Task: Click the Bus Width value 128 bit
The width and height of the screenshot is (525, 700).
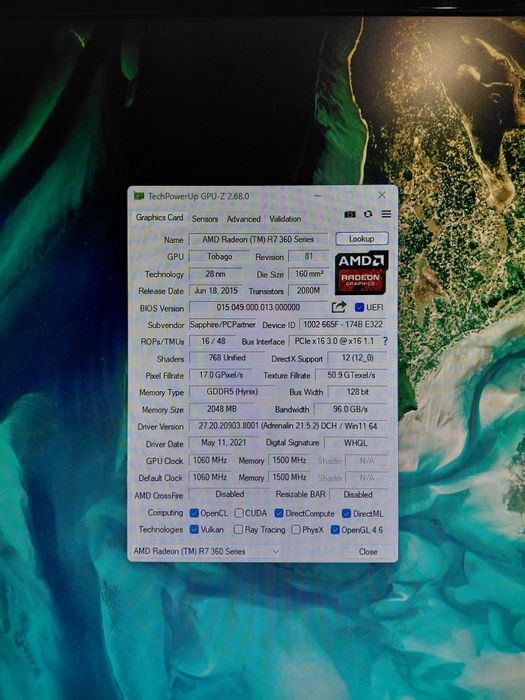Action: [x=357, y=392]
